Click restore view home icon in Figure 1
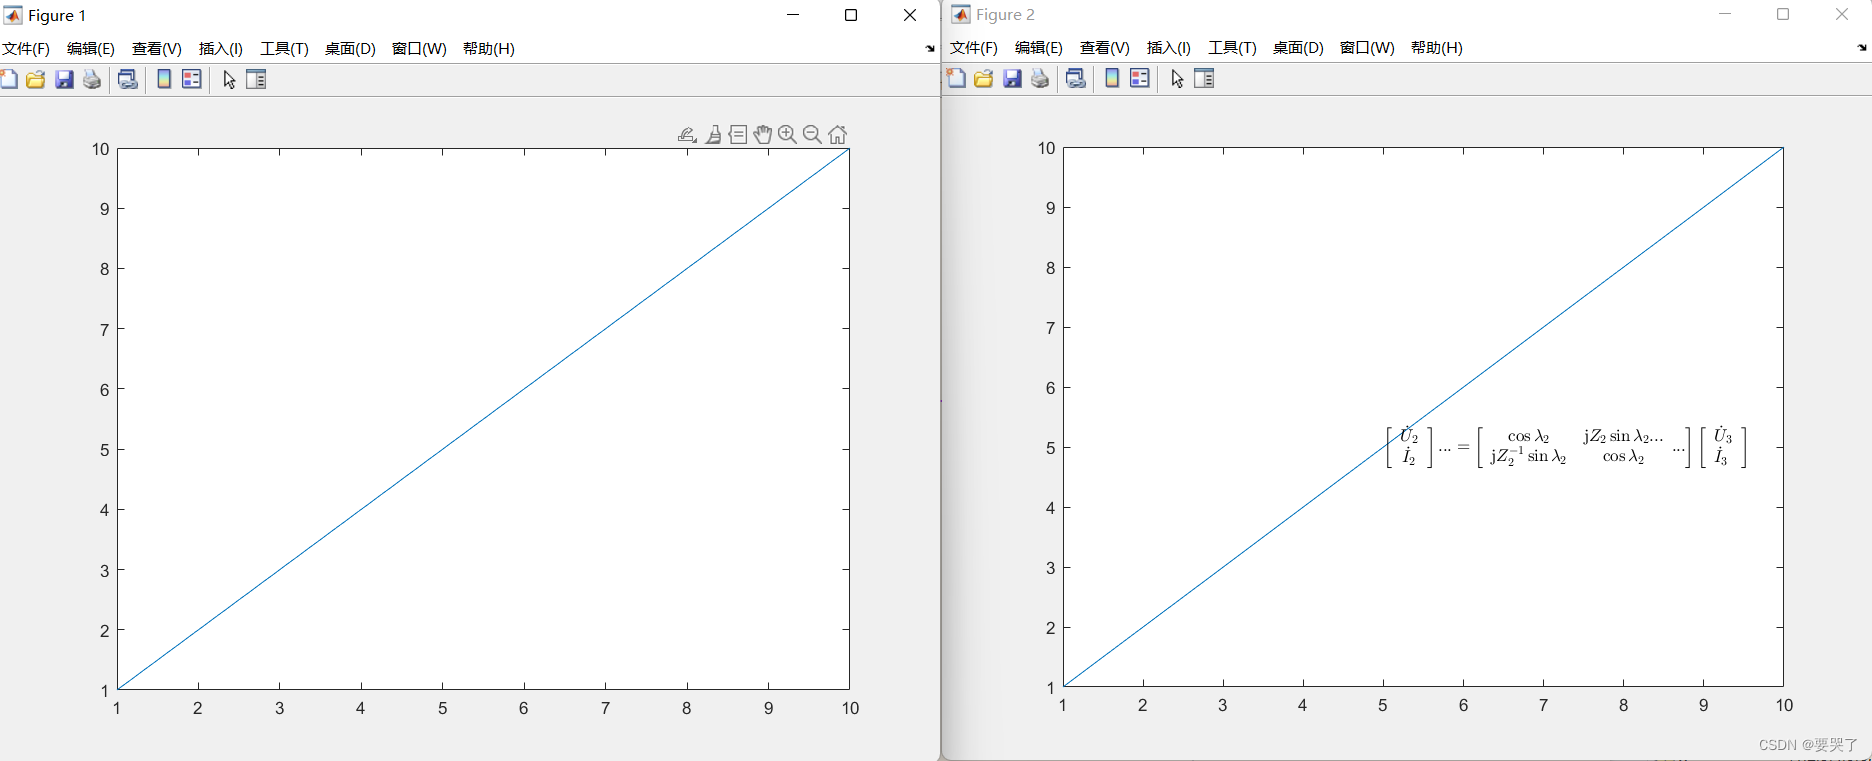This screenshot has width=1872, height=761. click(x=838, y=135)
